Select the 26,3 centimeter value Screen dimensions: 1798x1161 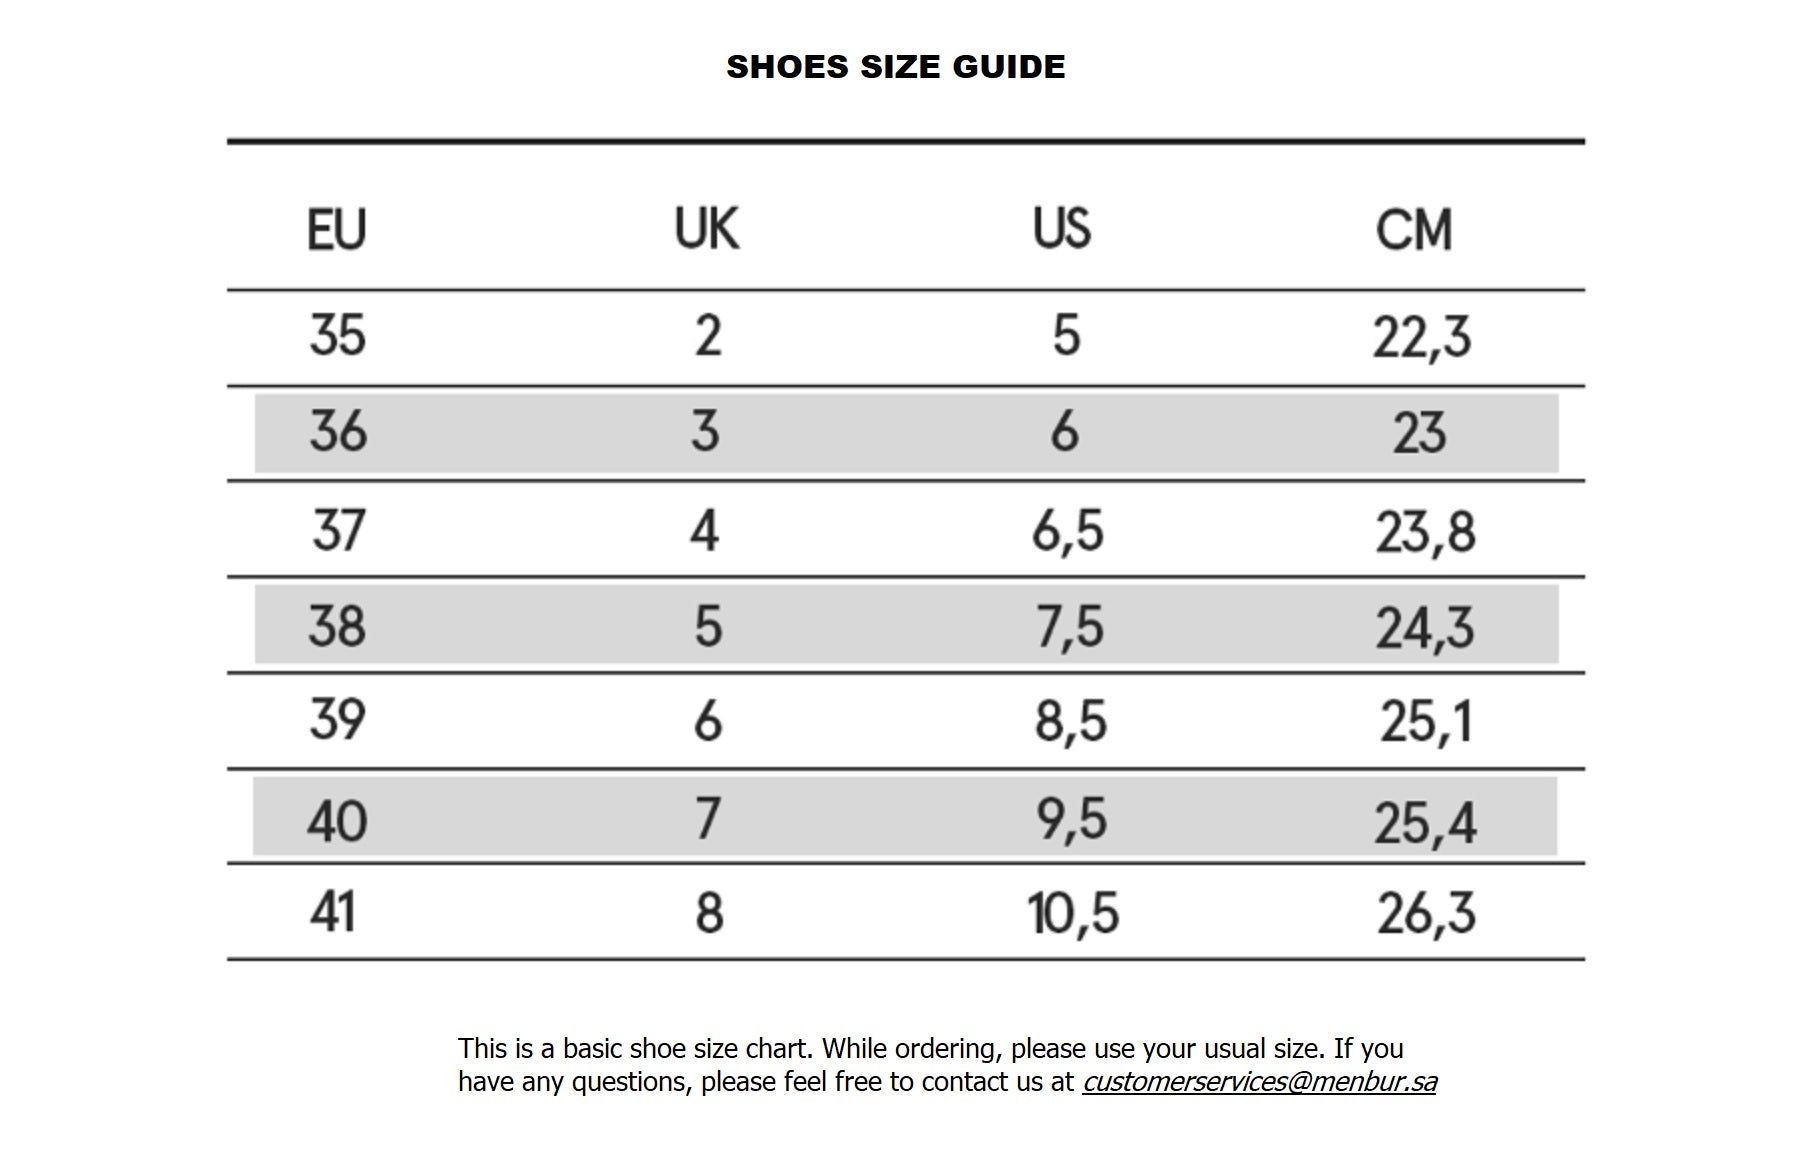point(1427,914)
